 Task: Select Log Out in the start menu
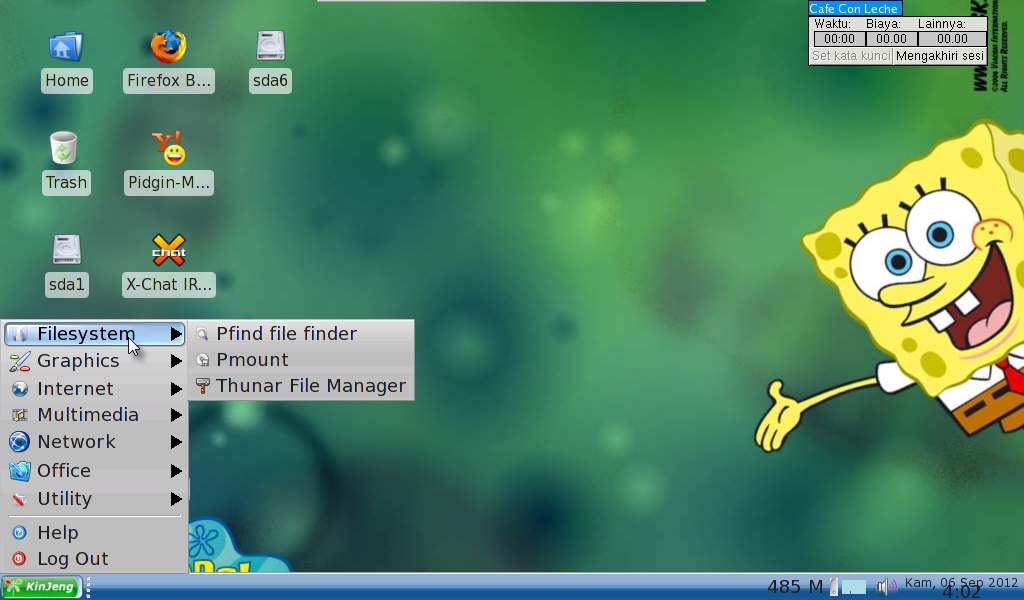tap(95, 559)
